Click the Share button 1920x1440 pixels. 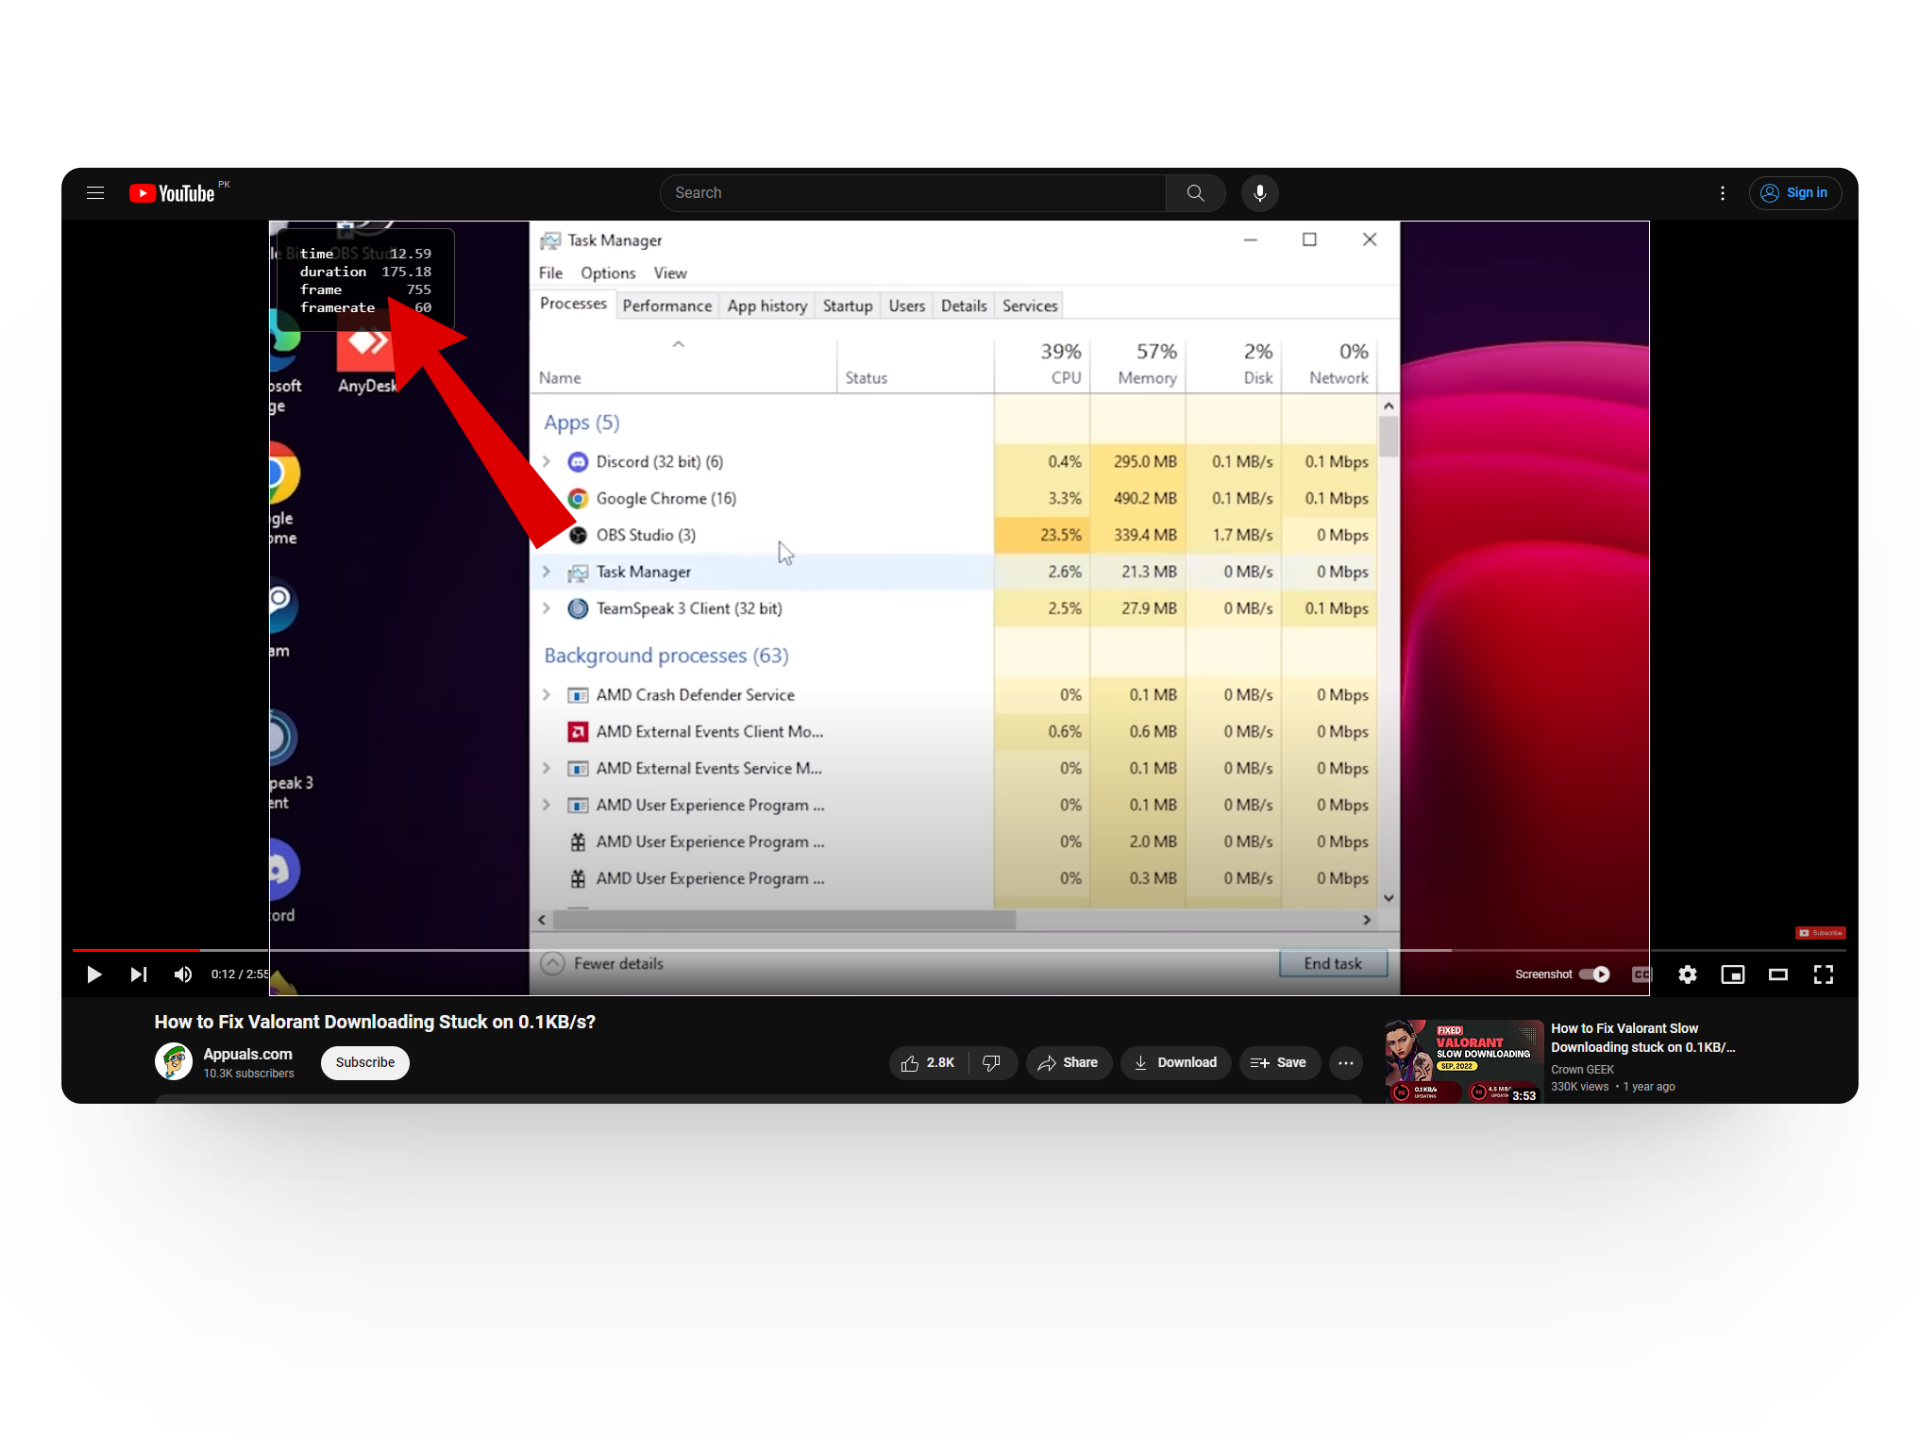point(1068,1062)
